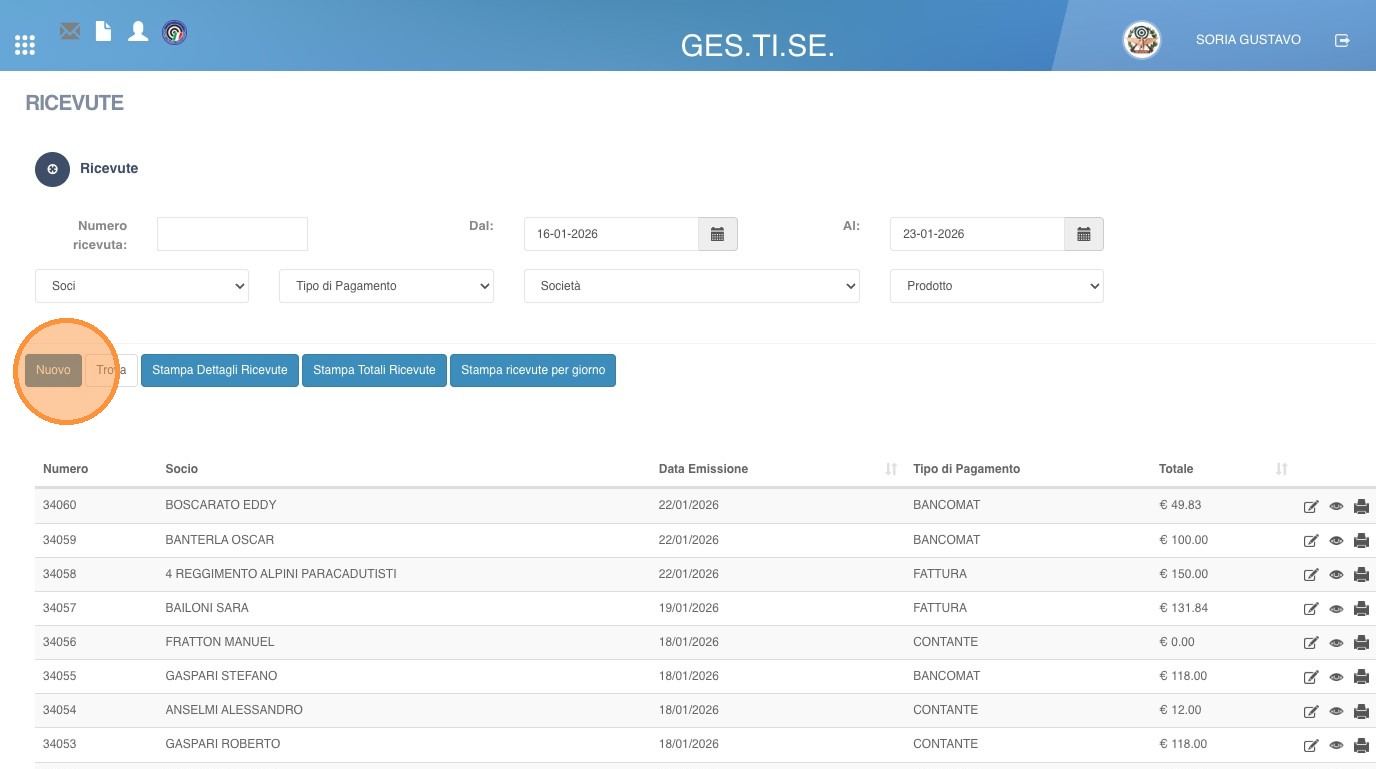Viewport: 1376px width, 769px height.
Task: Sort by Data Emissione arrows icon
Action: click(891, 469)
